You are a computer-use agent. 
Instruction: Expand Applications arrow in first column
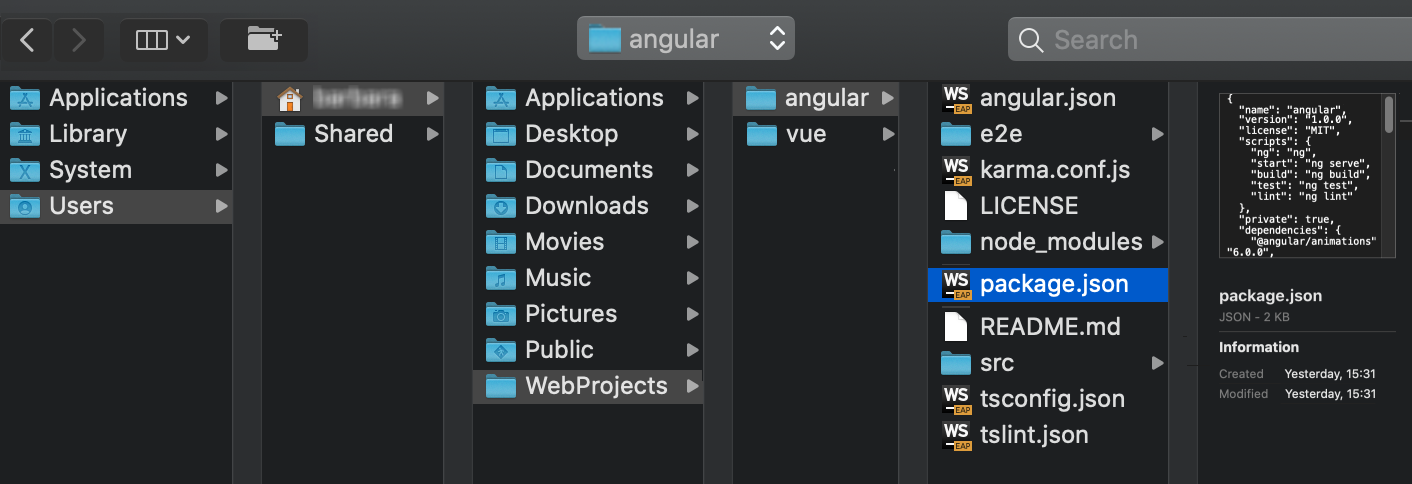pyautogui.click(x=221, y=98)
